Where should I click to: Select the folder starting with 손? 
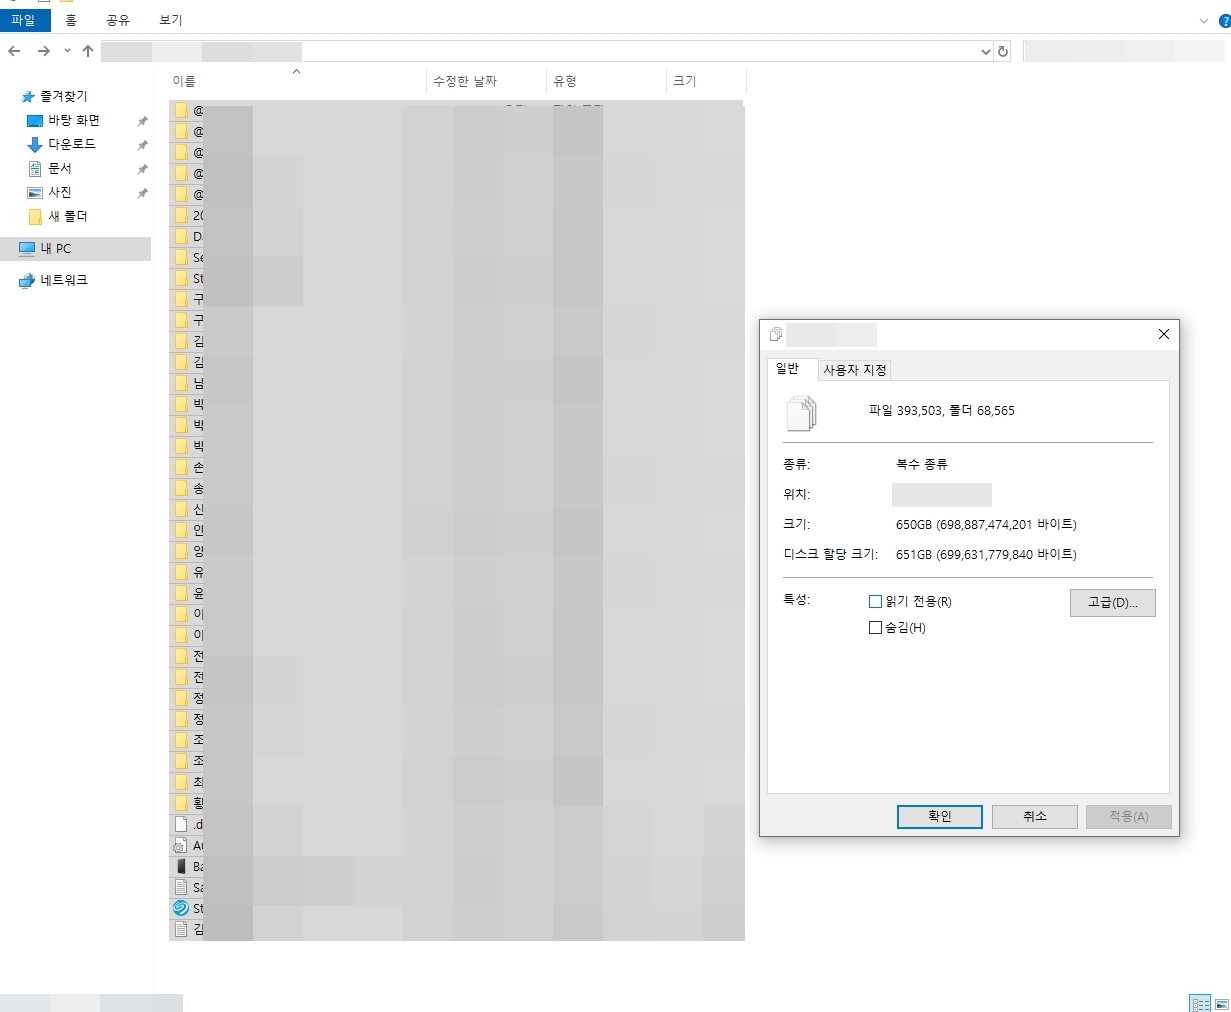[188, 467]
